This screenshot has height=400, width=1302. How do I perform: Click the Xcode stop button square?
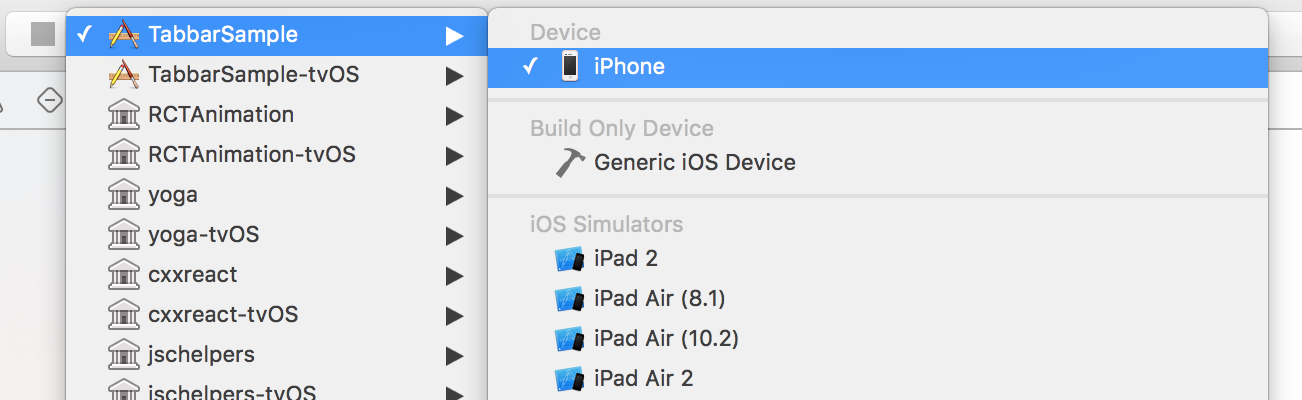coord(43,34)
